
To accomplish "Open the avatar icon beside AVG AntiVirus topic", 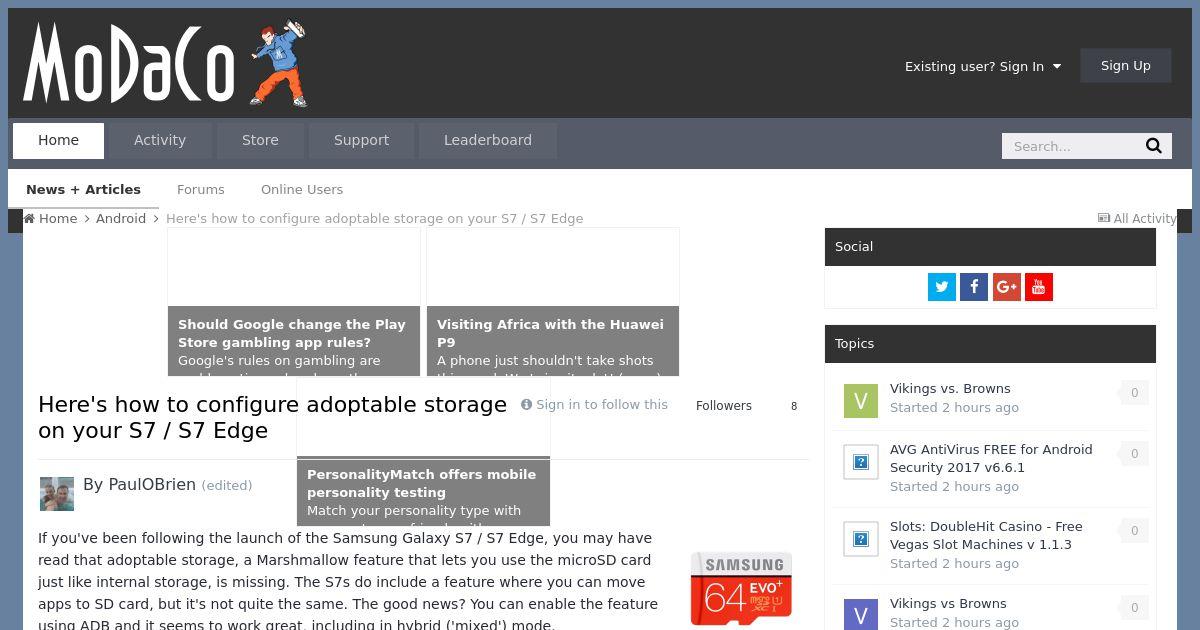I will (861, 462).
